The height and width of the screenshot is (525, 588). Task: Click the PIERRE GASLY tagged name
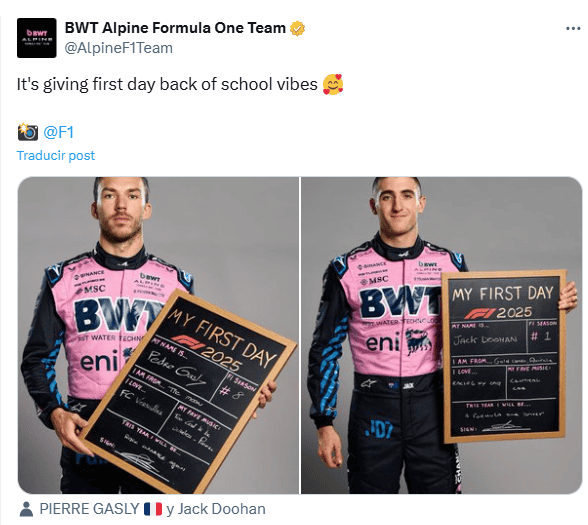[89, 509]
